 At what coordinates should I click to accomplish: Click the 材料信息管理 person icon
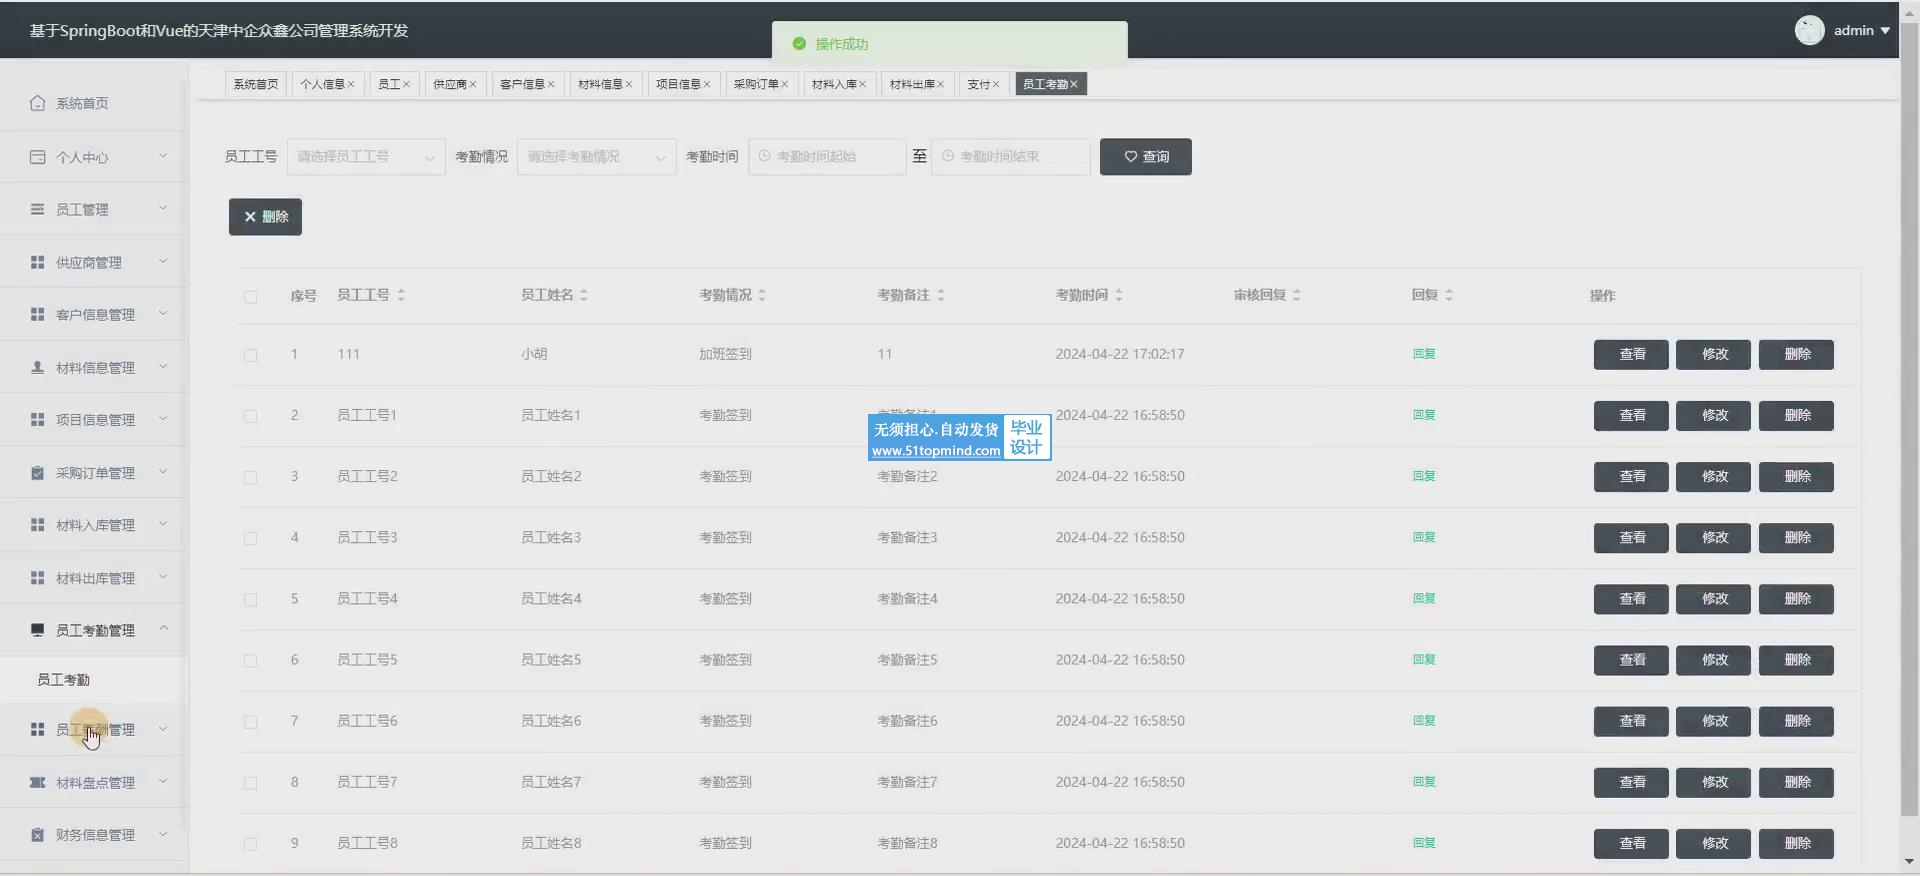click(37, 367)
